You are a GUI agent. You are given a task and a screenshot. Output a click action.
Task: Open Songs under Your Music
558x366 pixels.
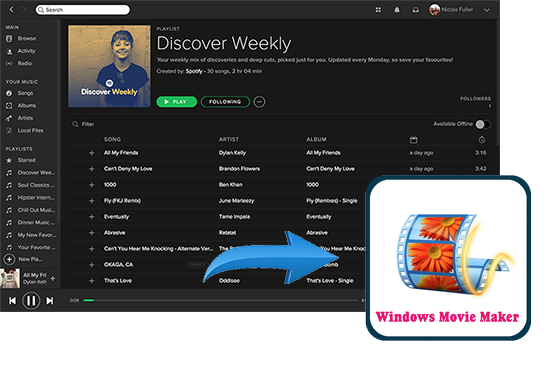[25, 93]
